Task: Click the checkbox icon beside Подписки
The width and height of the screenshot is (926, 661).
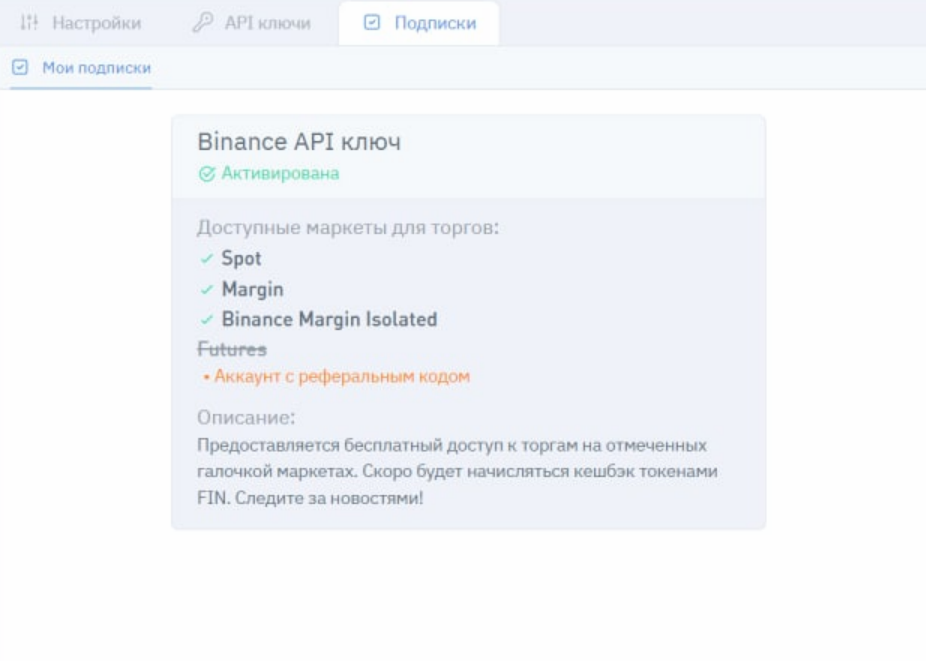Action: [372, 23]
